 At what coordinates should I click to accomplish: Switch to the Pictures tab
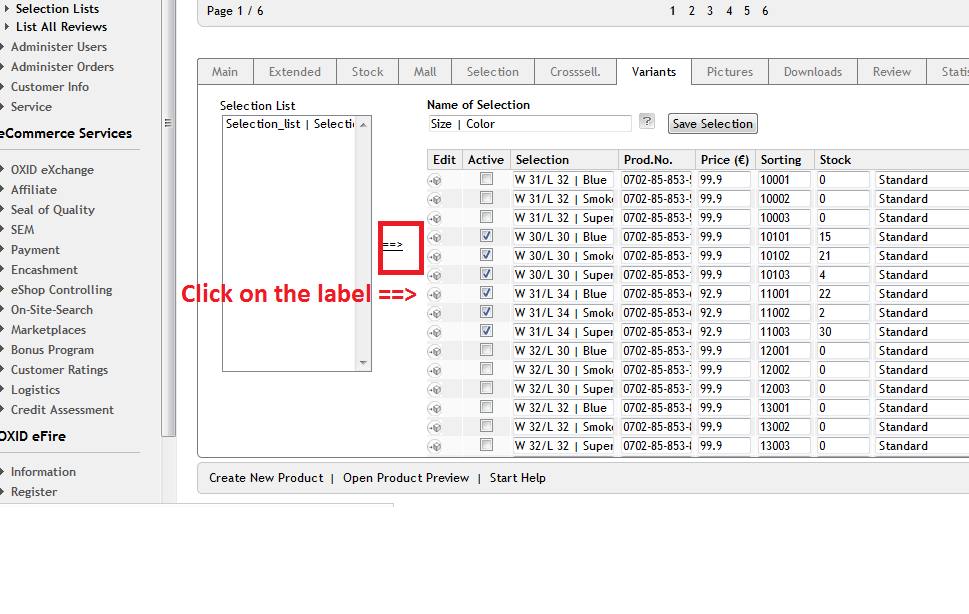pos(730,72)
